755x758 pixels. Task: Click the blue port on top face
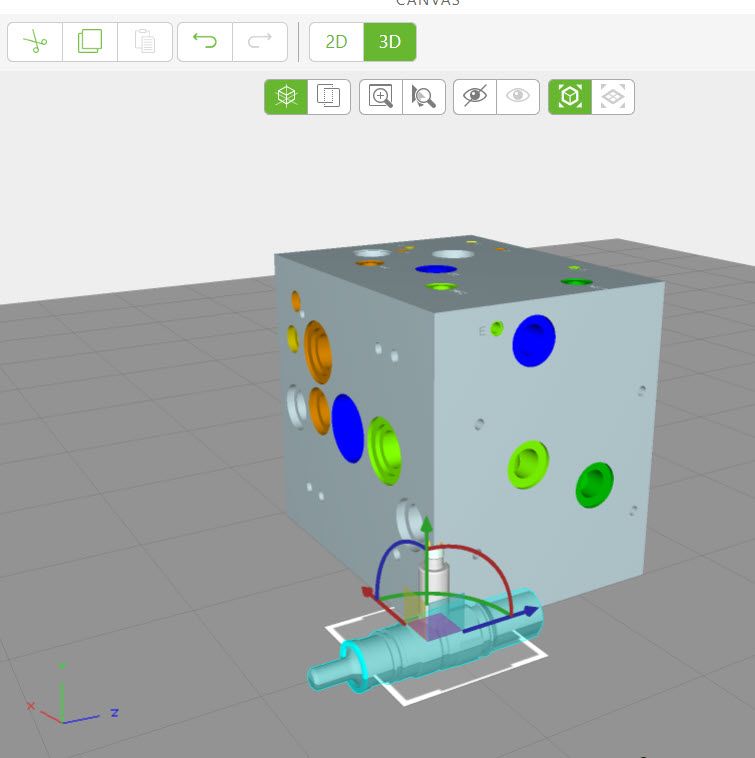pyautogui.click(x=436, y=269)
